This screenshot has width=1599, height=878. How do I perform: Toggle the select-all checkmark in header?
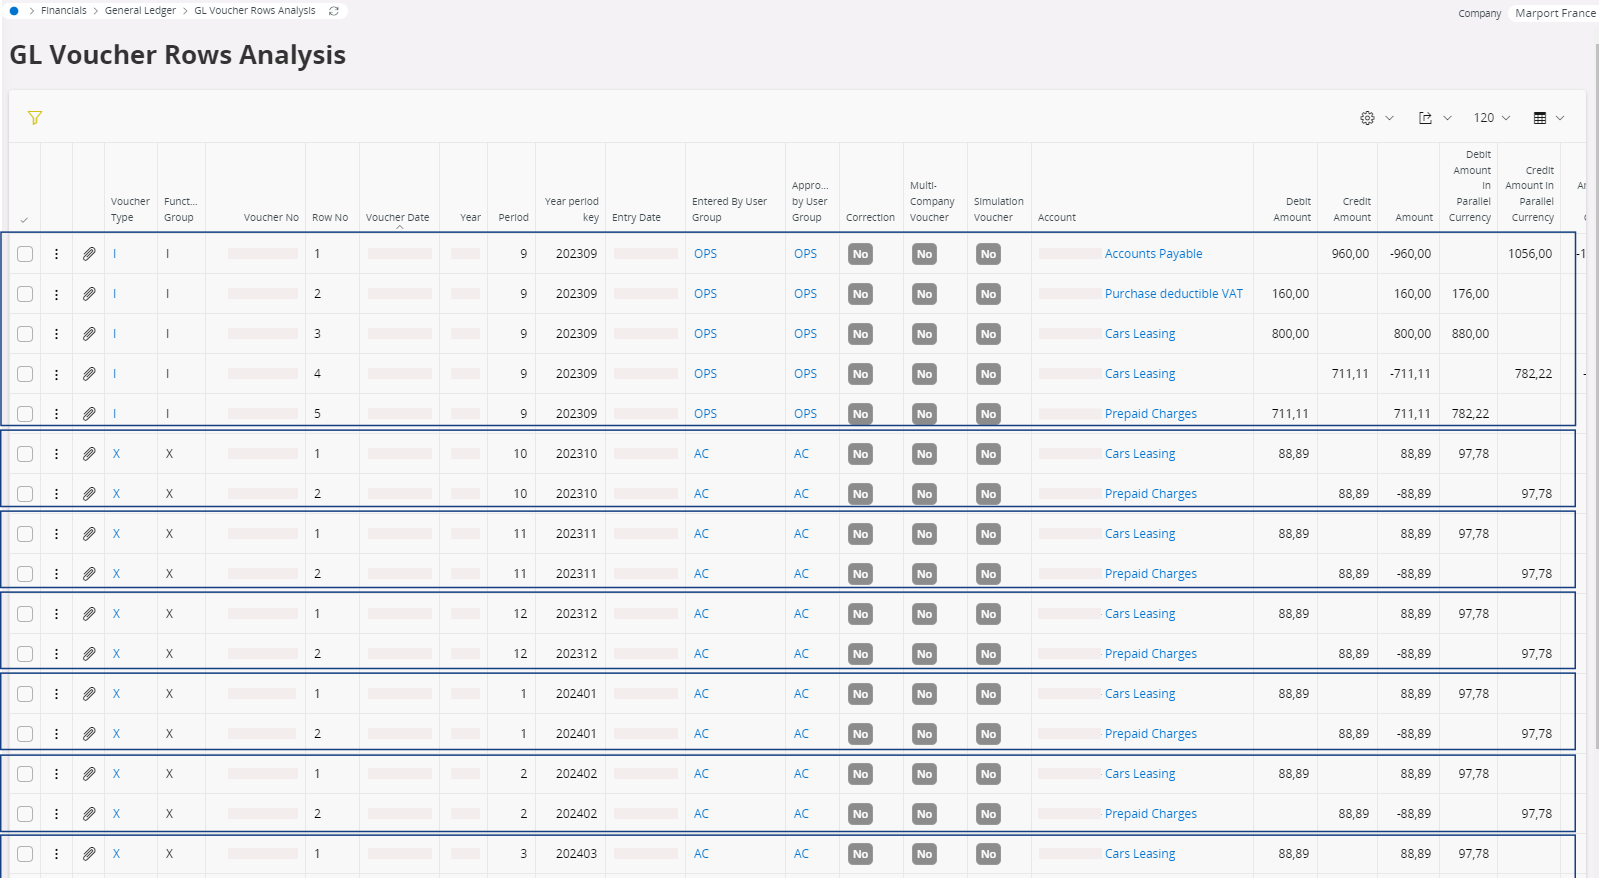24,219
